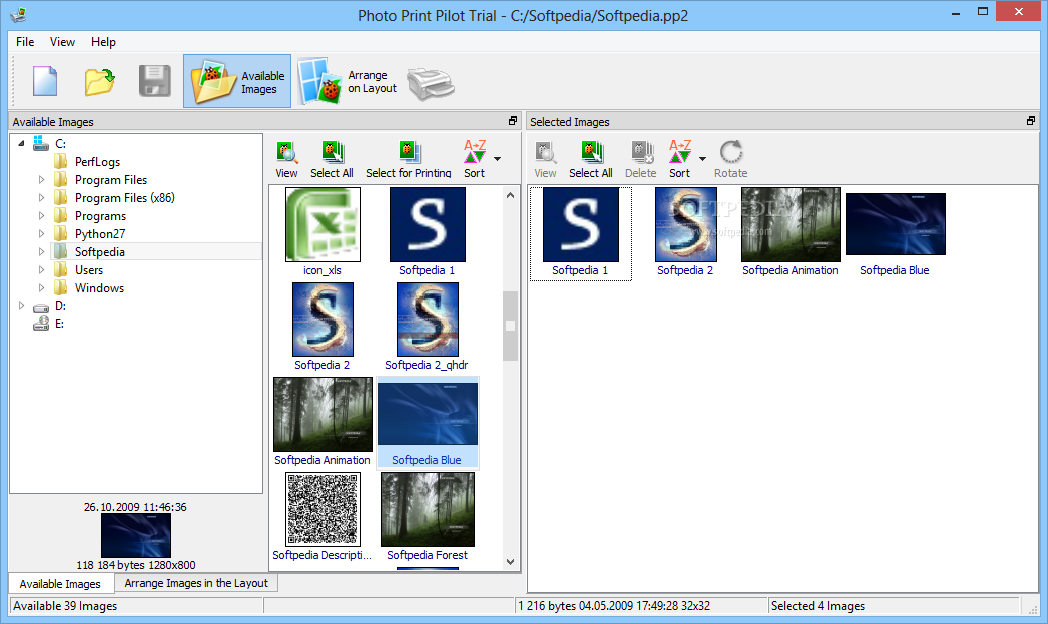Viewport: 1048px width, 624px height.
Task: Expand the Program Files folder
Action: pyautogui.click(x=41, y=180)
